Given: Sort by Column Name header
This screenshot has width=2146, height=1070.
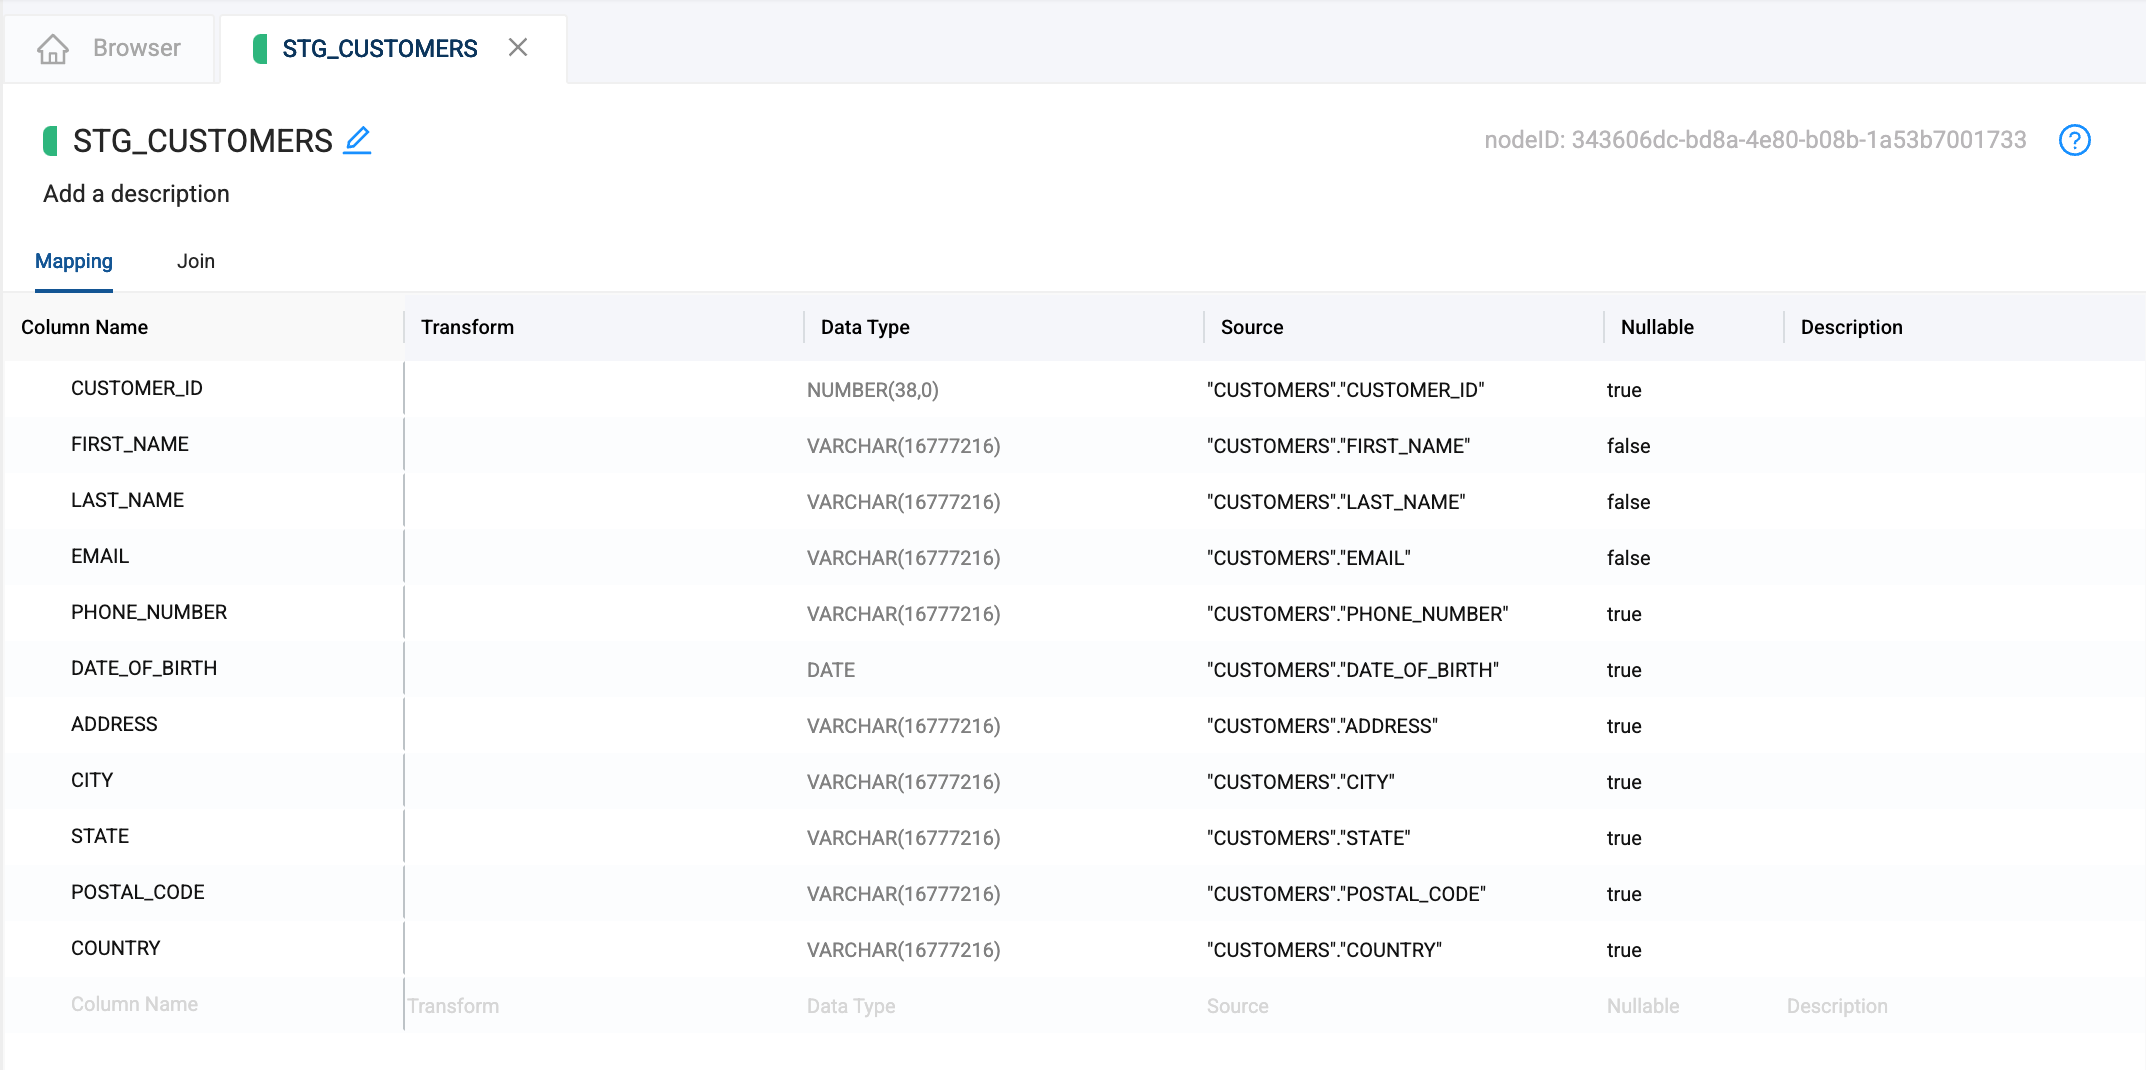Looking at the screenshot, I should (85, 327).
